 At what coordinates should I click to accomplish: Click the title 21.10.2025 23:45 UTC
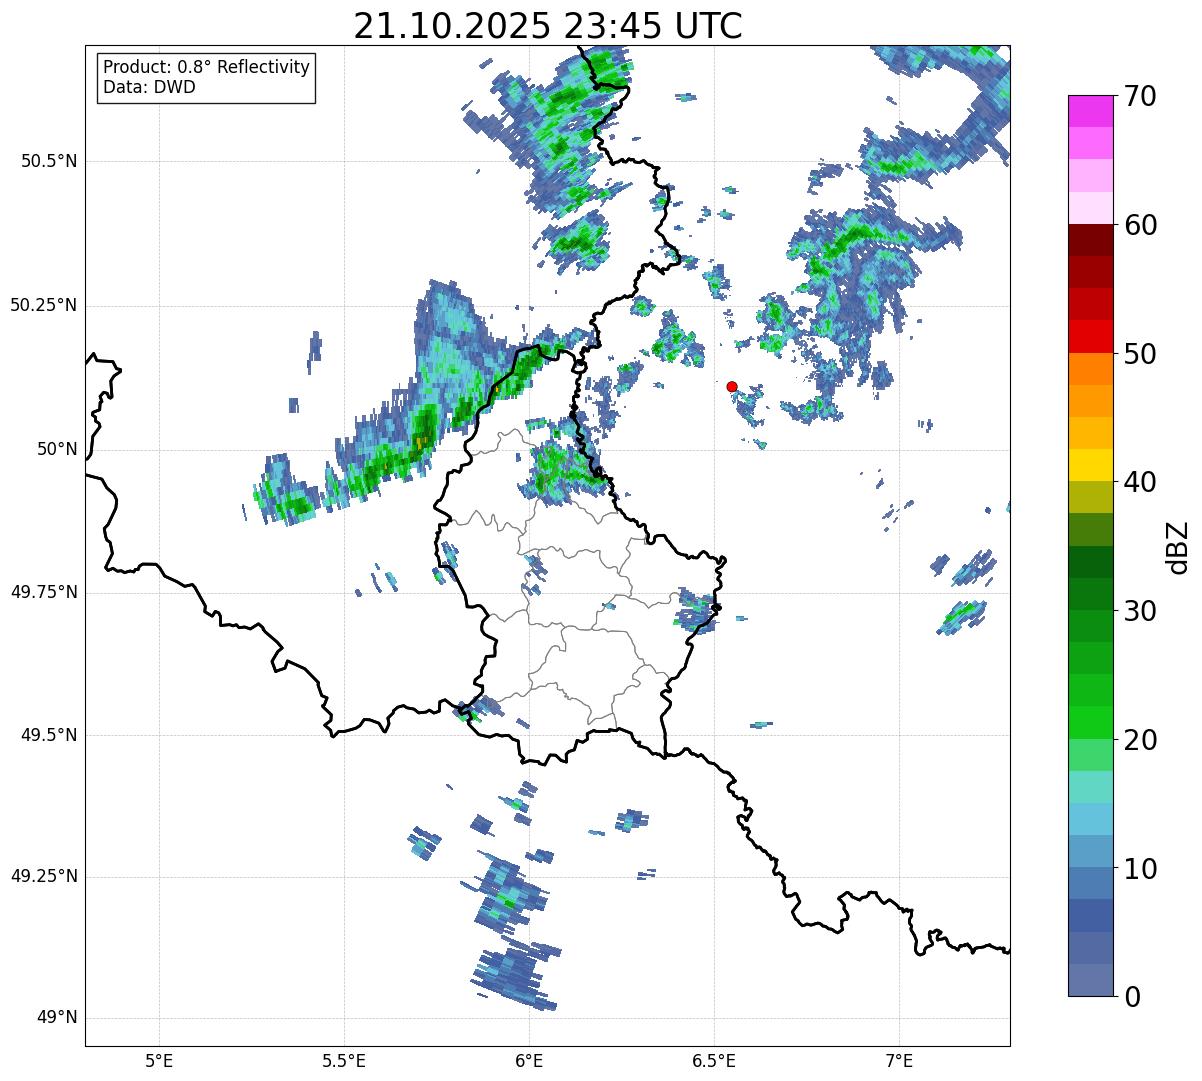click(x=548, y=26)
